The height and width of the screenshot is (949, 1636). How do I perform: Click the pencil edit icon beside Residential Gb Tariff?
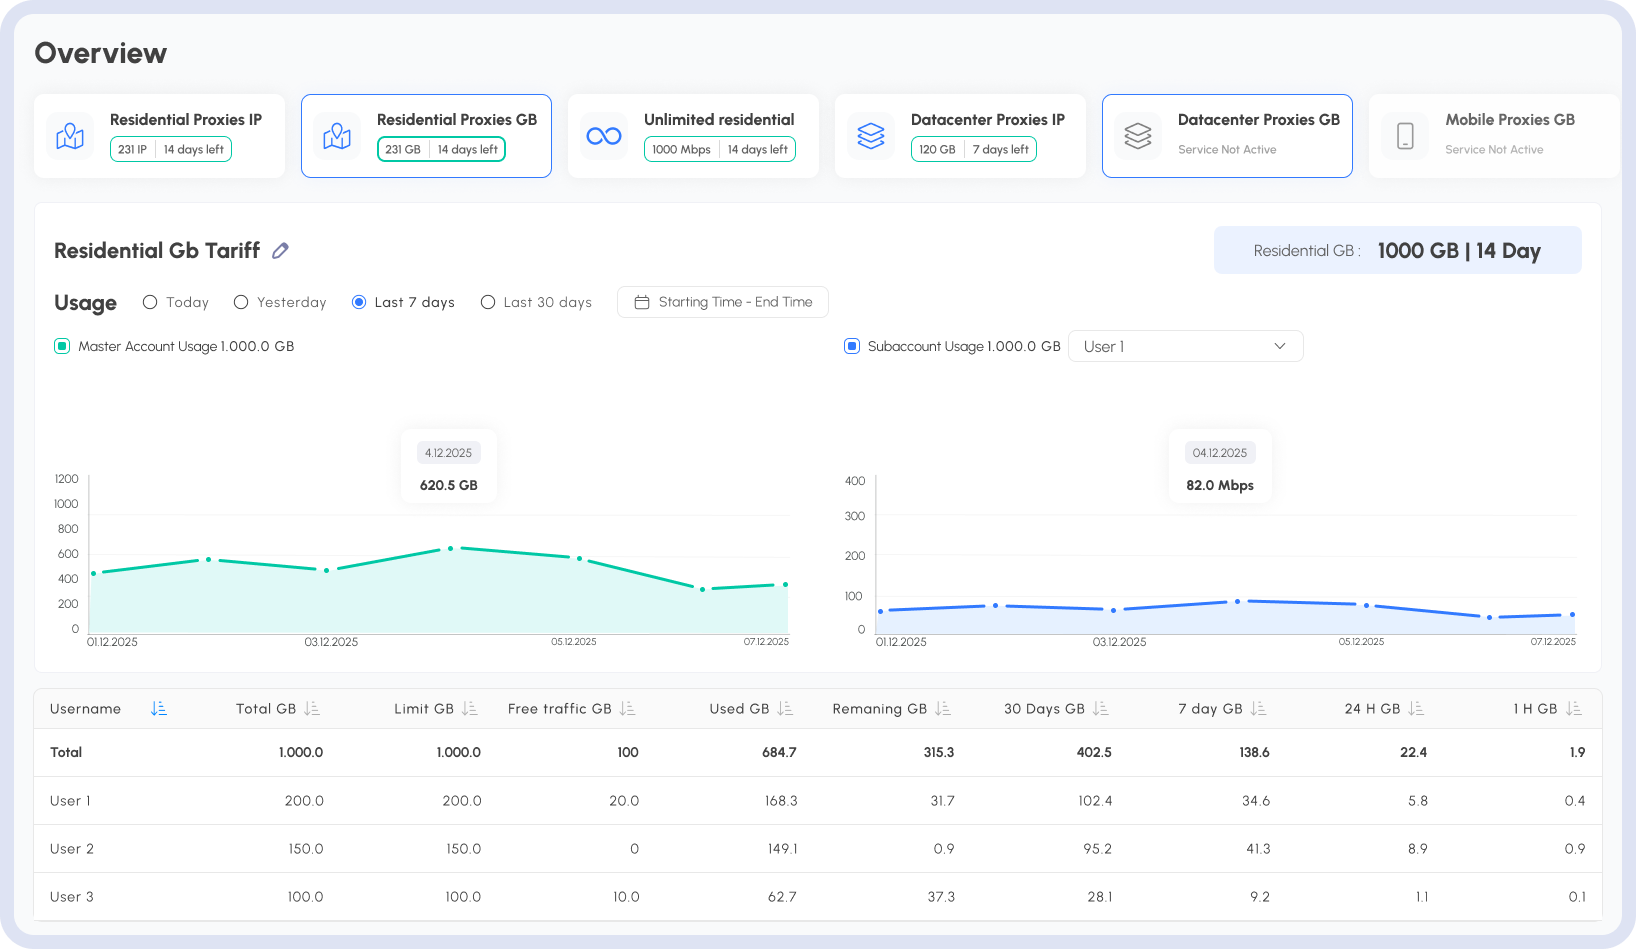pos(281,251)
